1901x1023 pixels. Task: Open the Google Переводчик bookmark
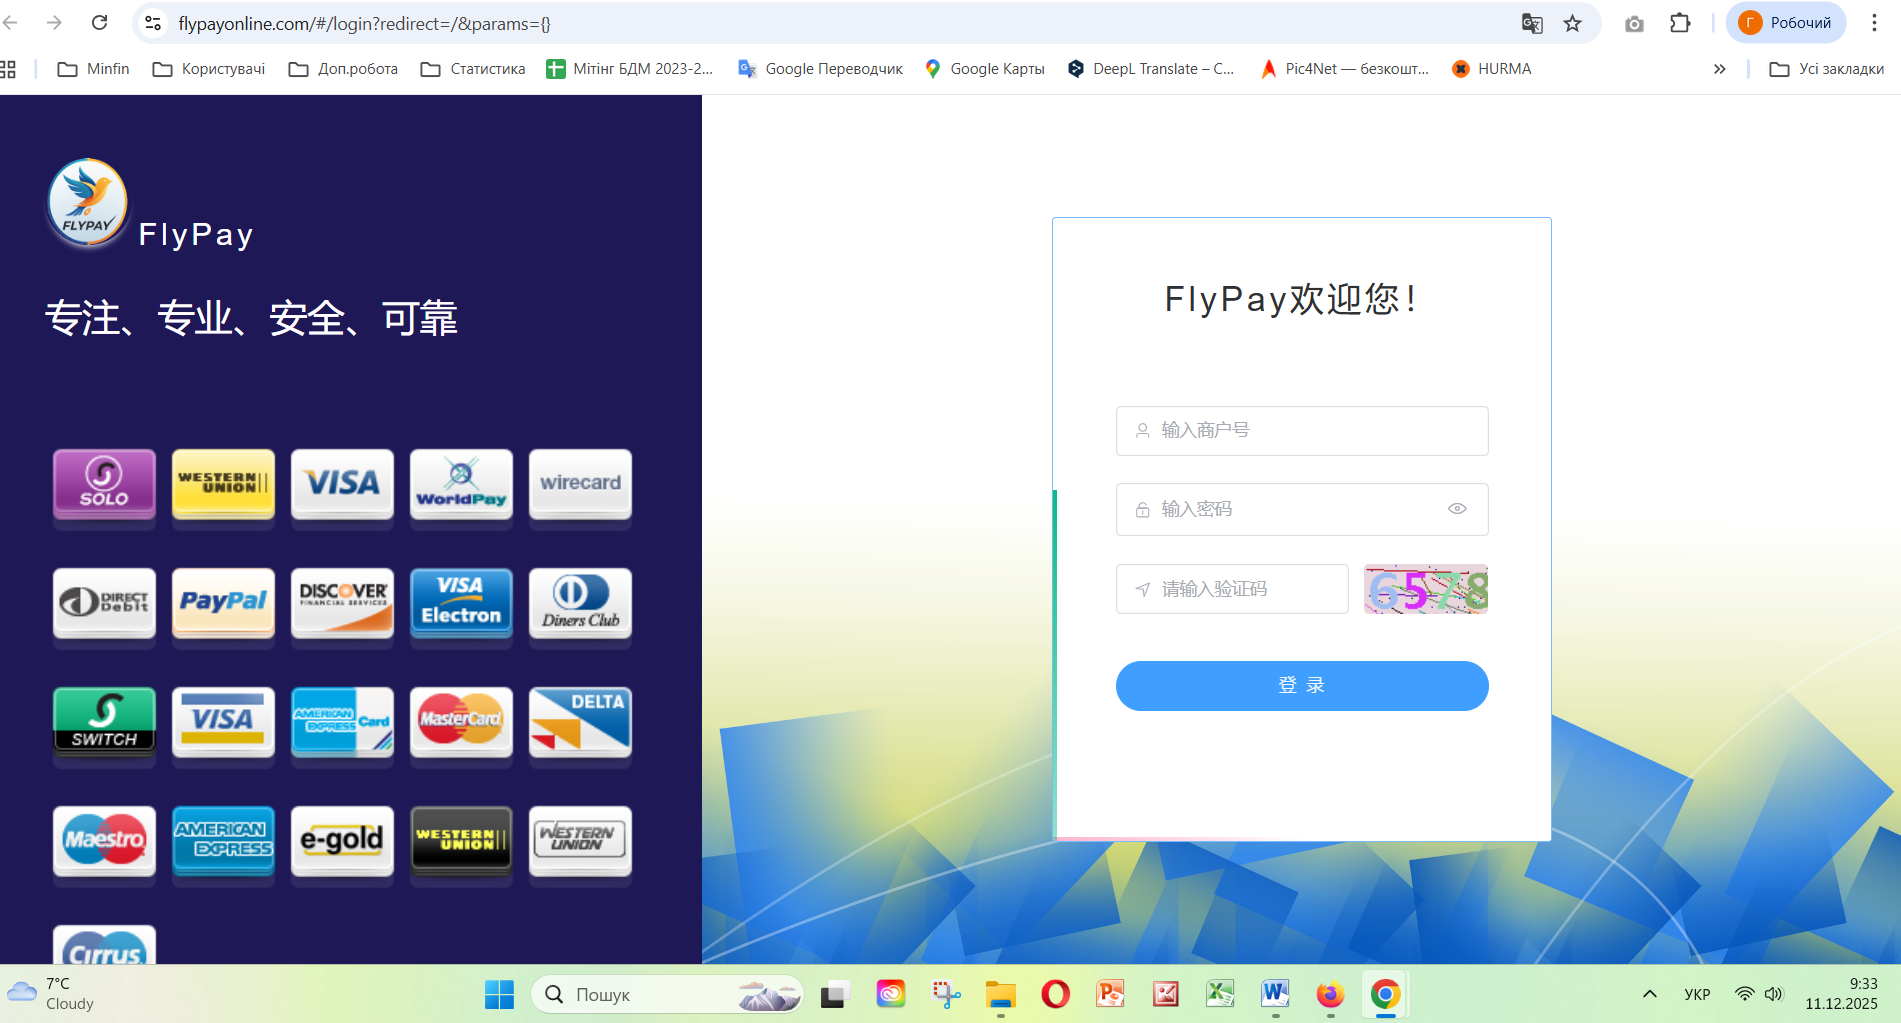(x=820, y=69)
